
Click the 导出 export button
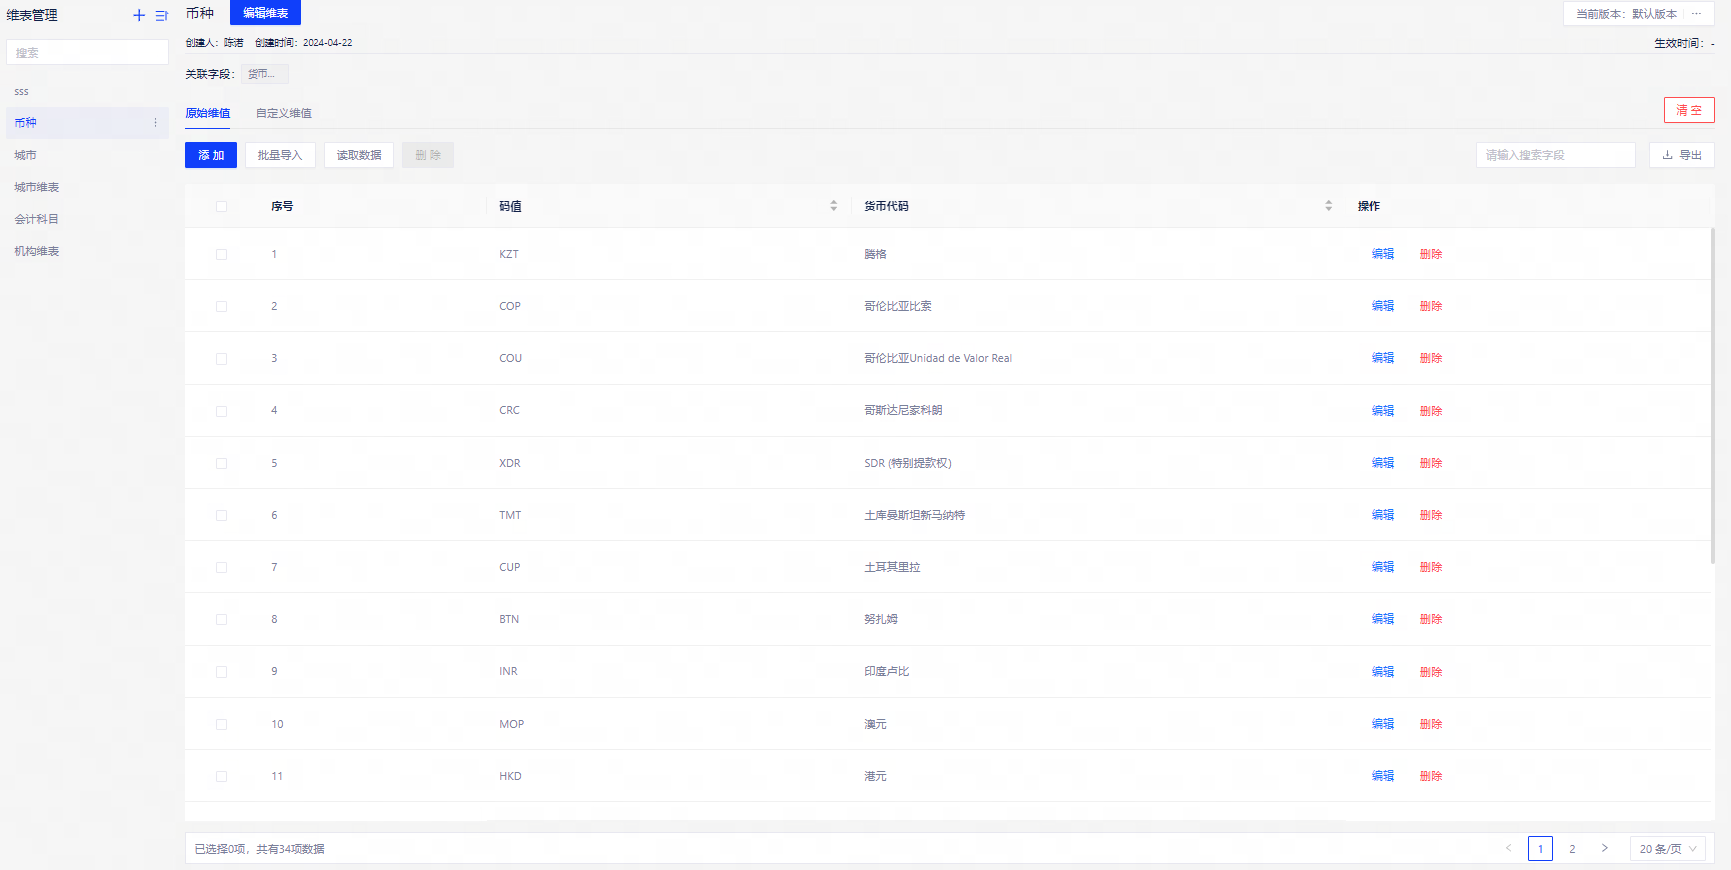click(x=1681, y=155)
